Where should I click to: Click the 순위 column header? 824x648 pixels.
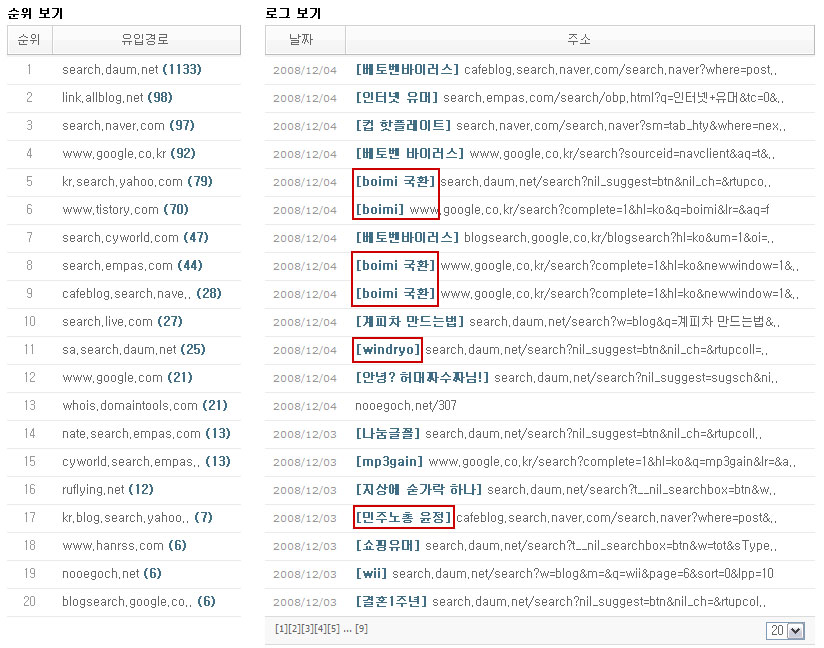(x=29, y=39)
